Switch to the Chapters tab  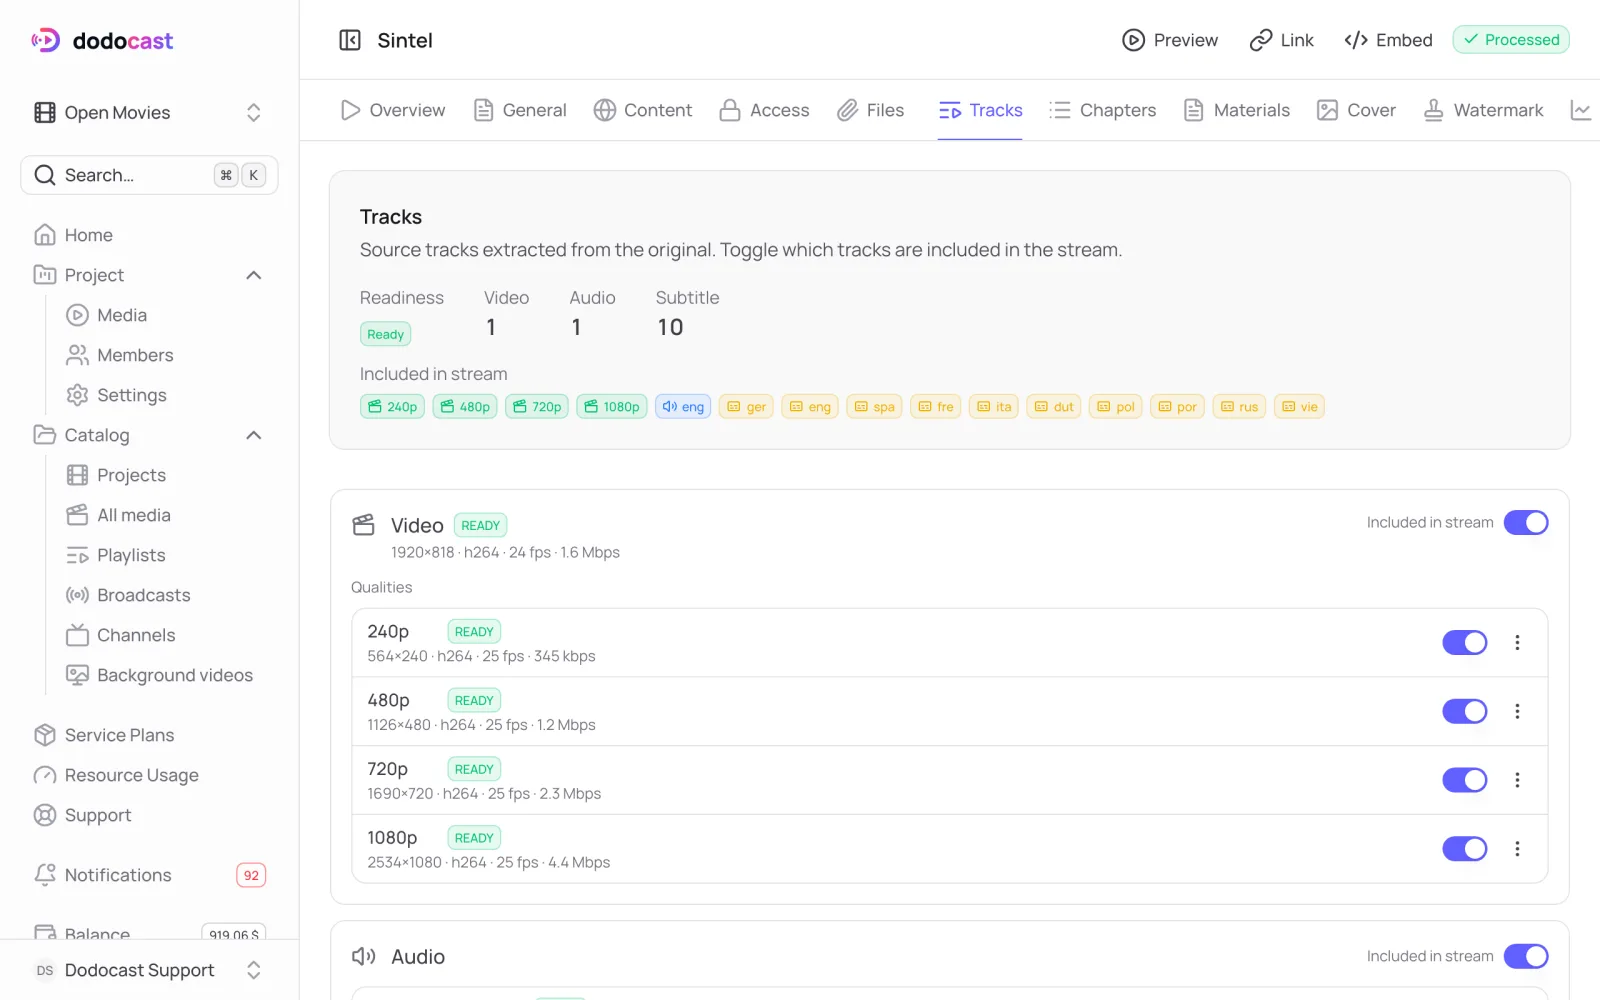coord(1102,110)
